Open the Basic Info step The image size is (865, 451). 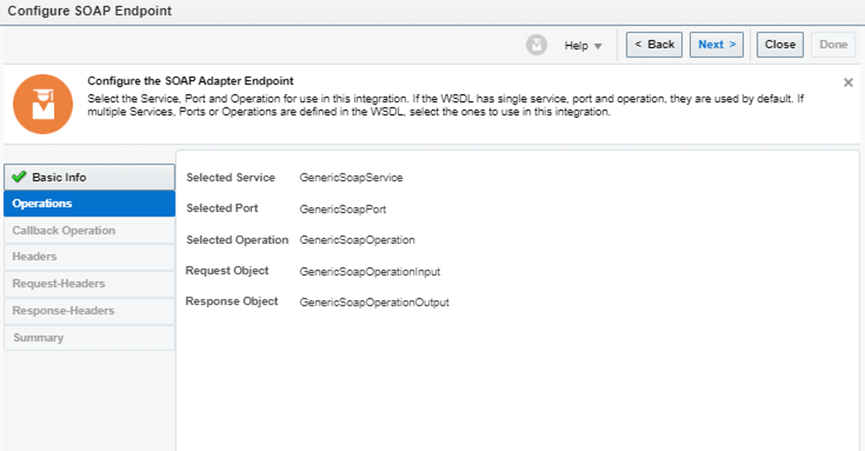click(89, 177)
